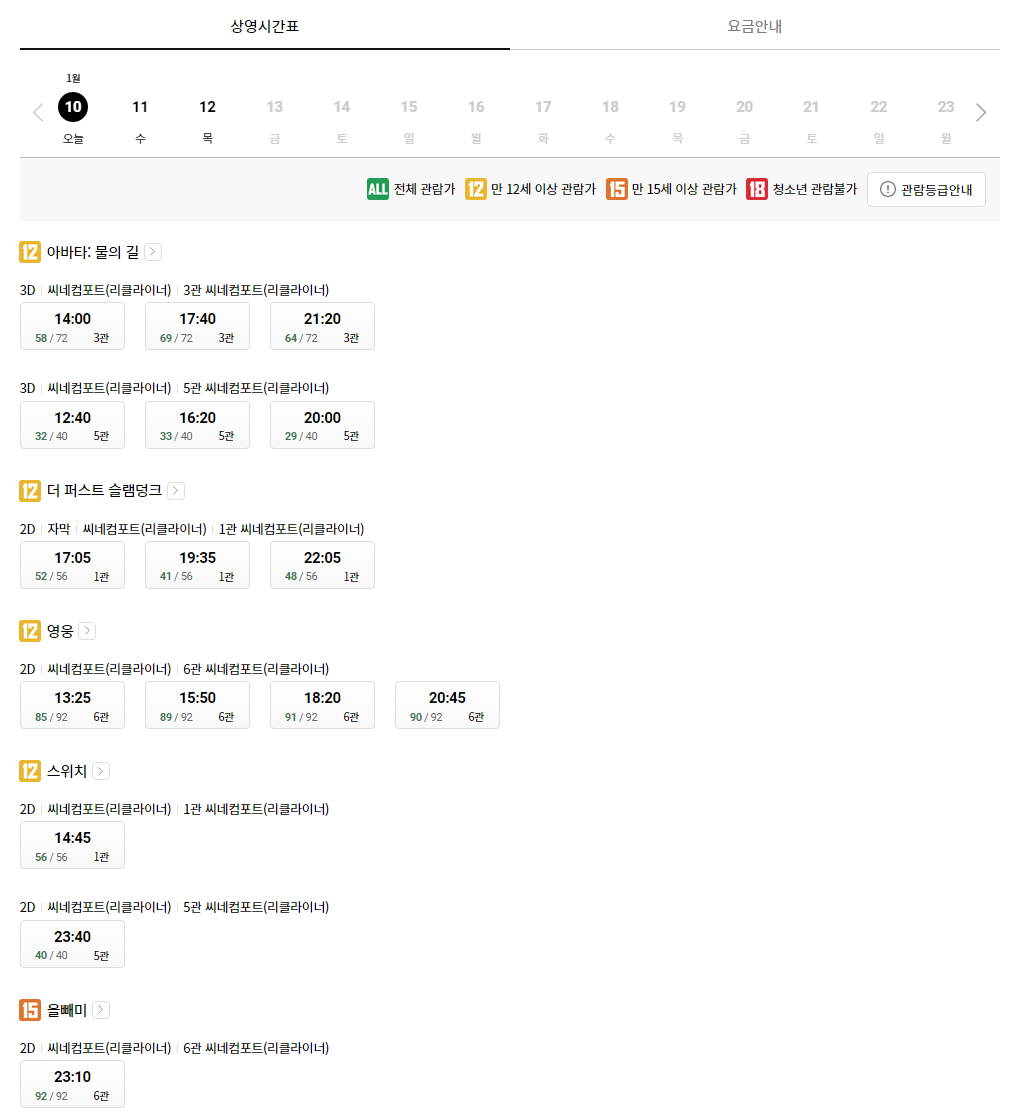Click the 15 rating legend icon
1020x1119 pixels.
[x=617, y=189]
